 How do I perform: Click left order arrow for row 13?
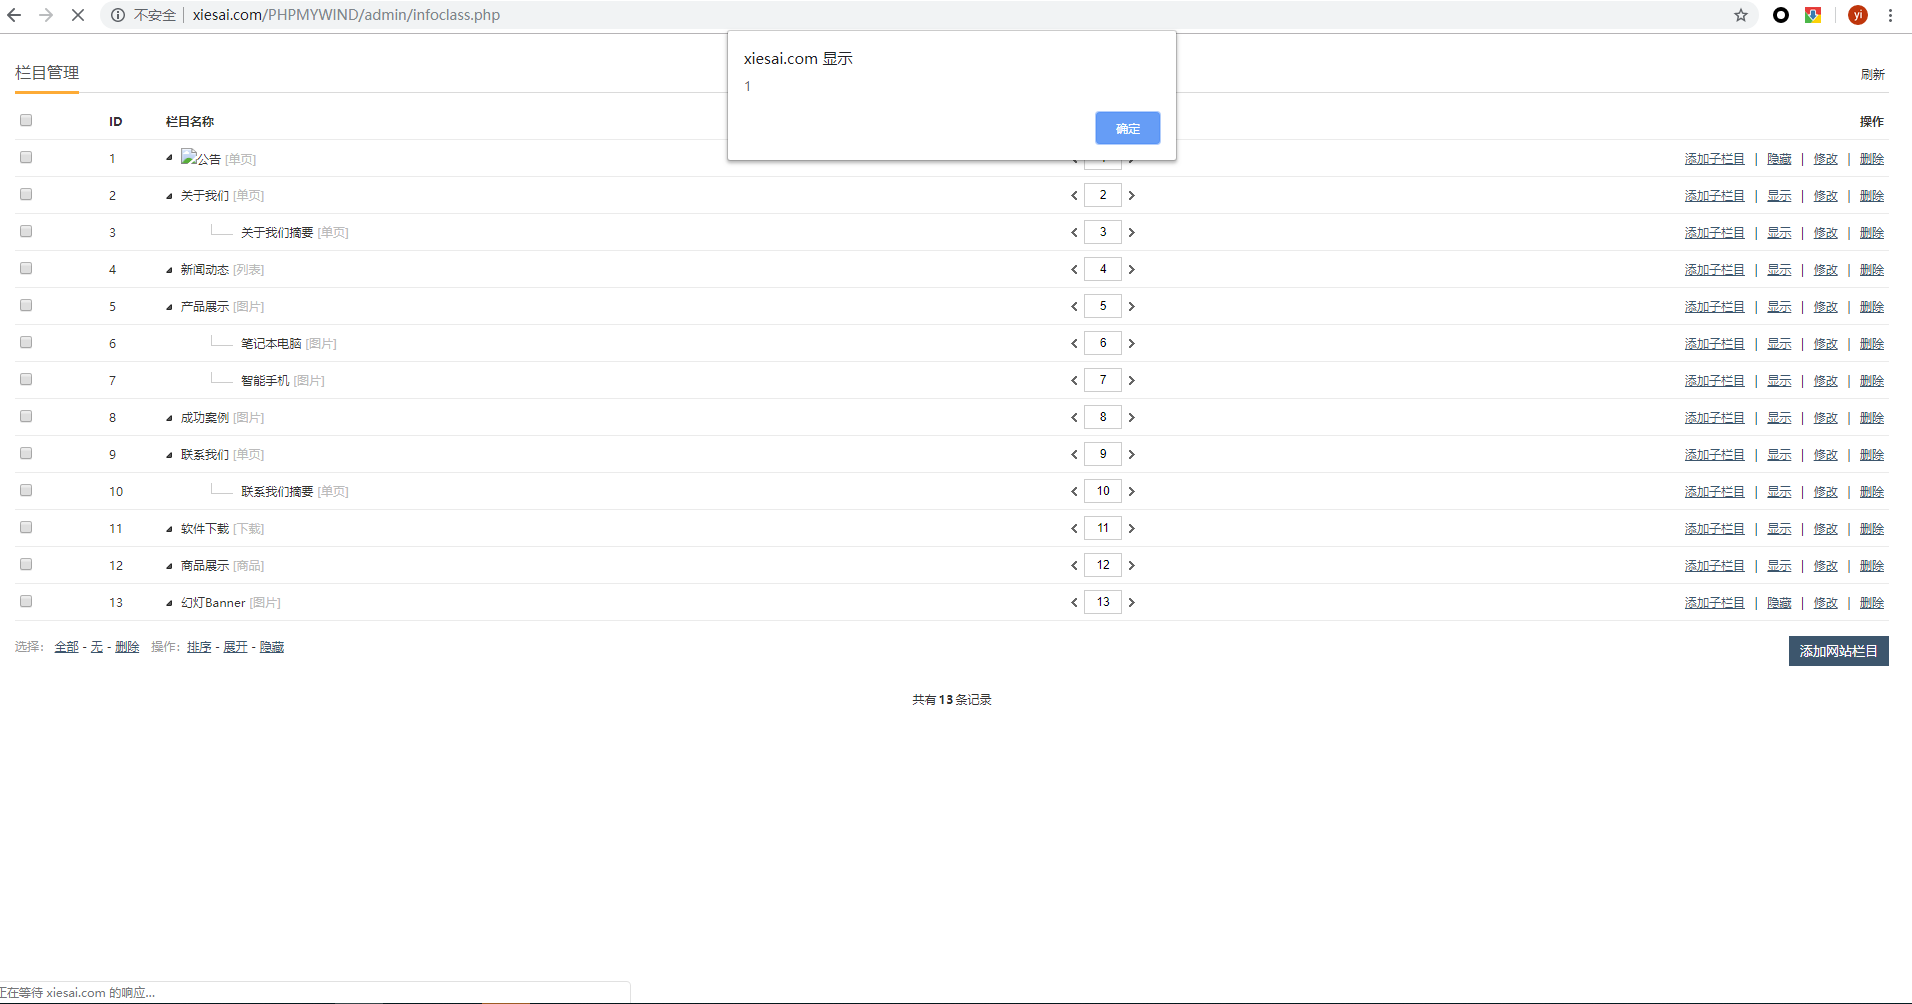coord(1074,603)
